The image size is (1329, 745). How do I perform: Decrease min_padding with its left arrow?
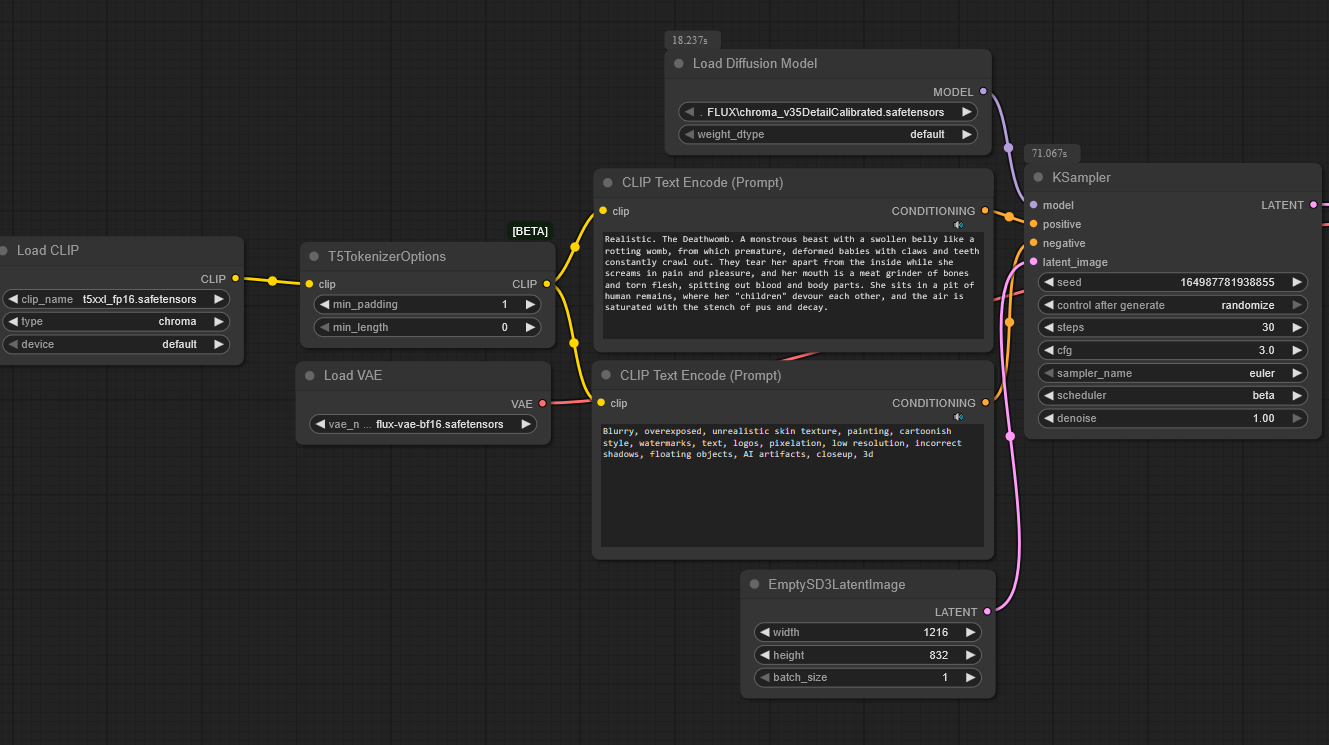pyautogui.click(x=325, y=304)
